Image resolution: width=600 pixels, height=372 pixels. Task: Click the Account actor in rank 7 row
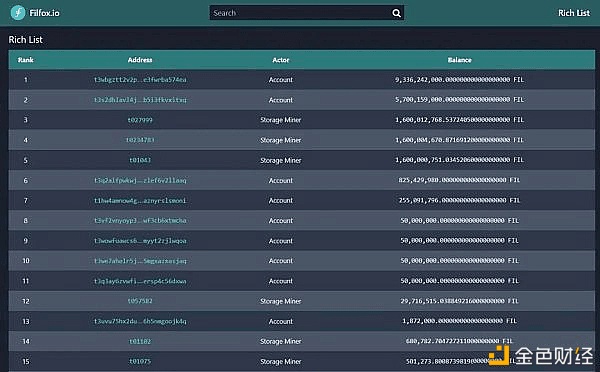281,200
